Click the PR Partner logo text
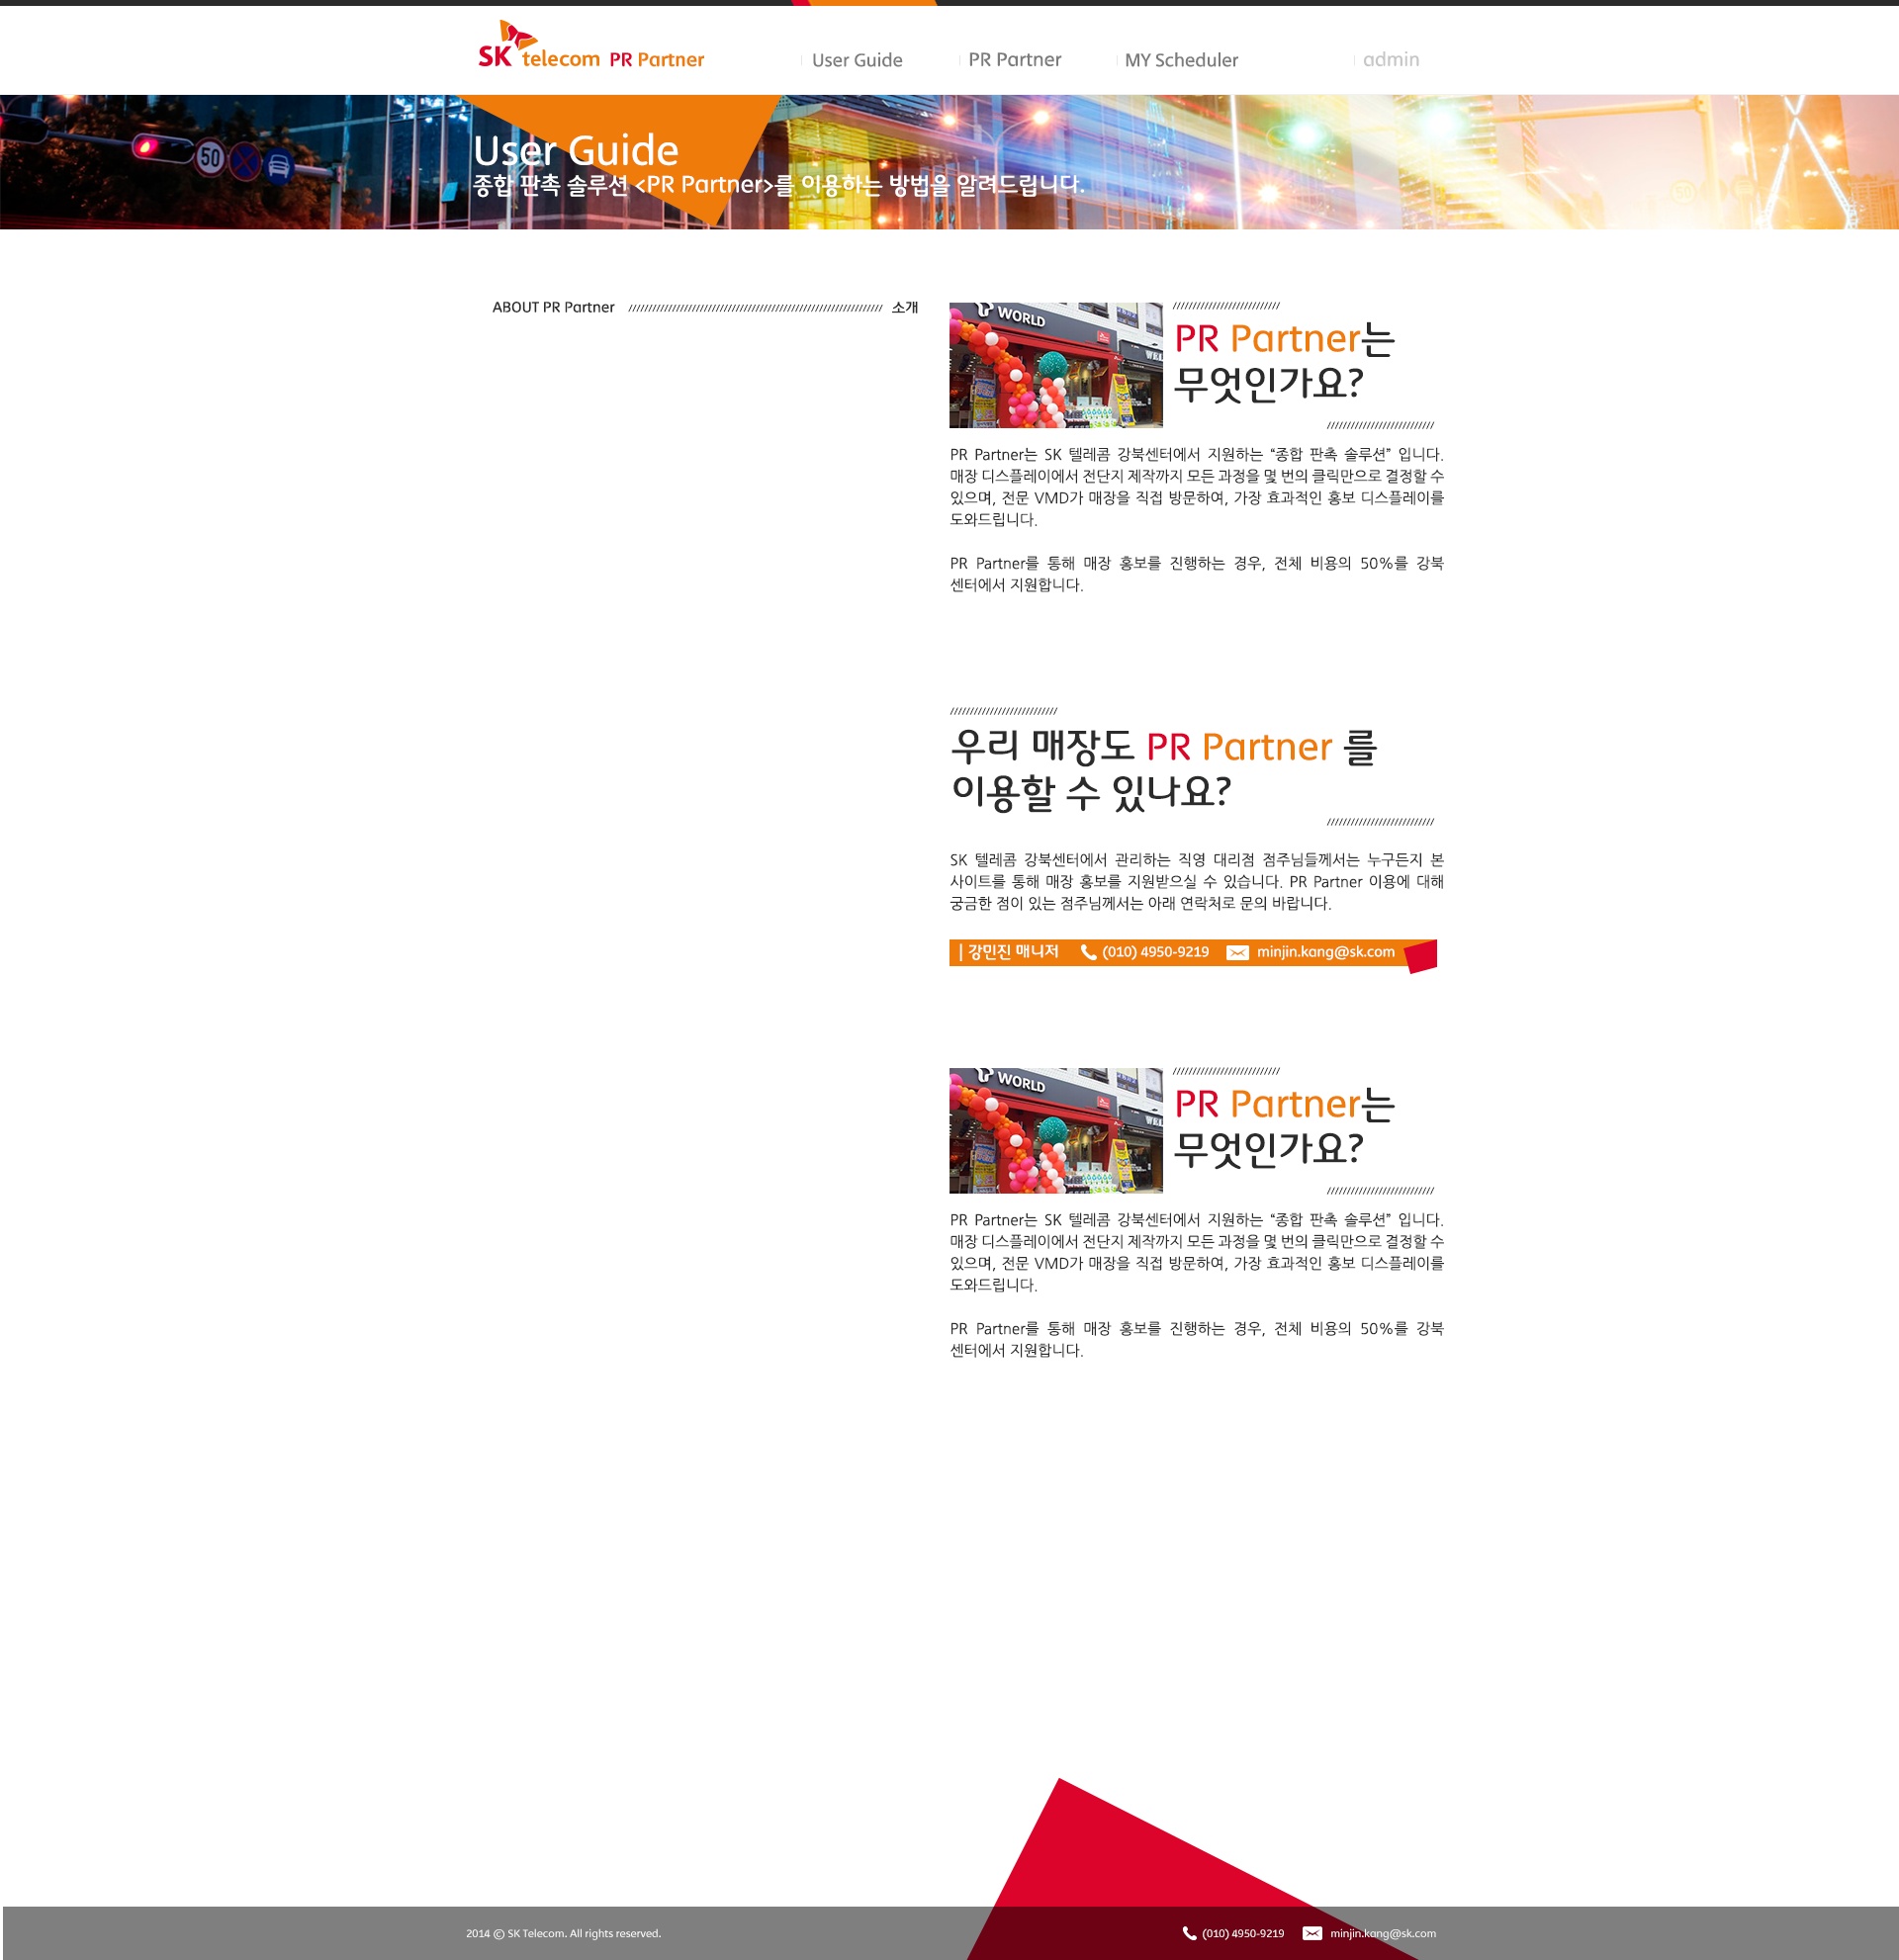The height and width of the screenshot is (1960, 1899). point(656,60)
